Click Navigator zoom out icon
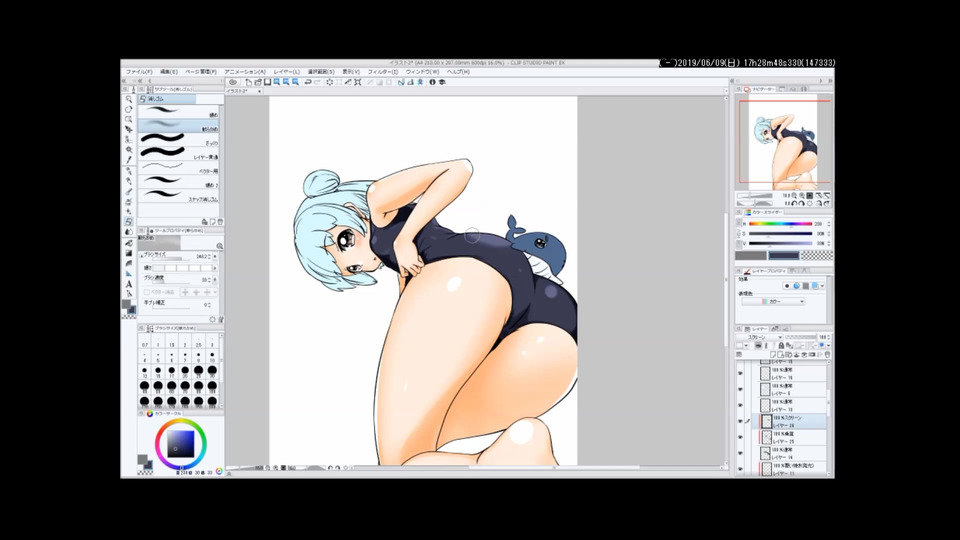 coord(794,195)
